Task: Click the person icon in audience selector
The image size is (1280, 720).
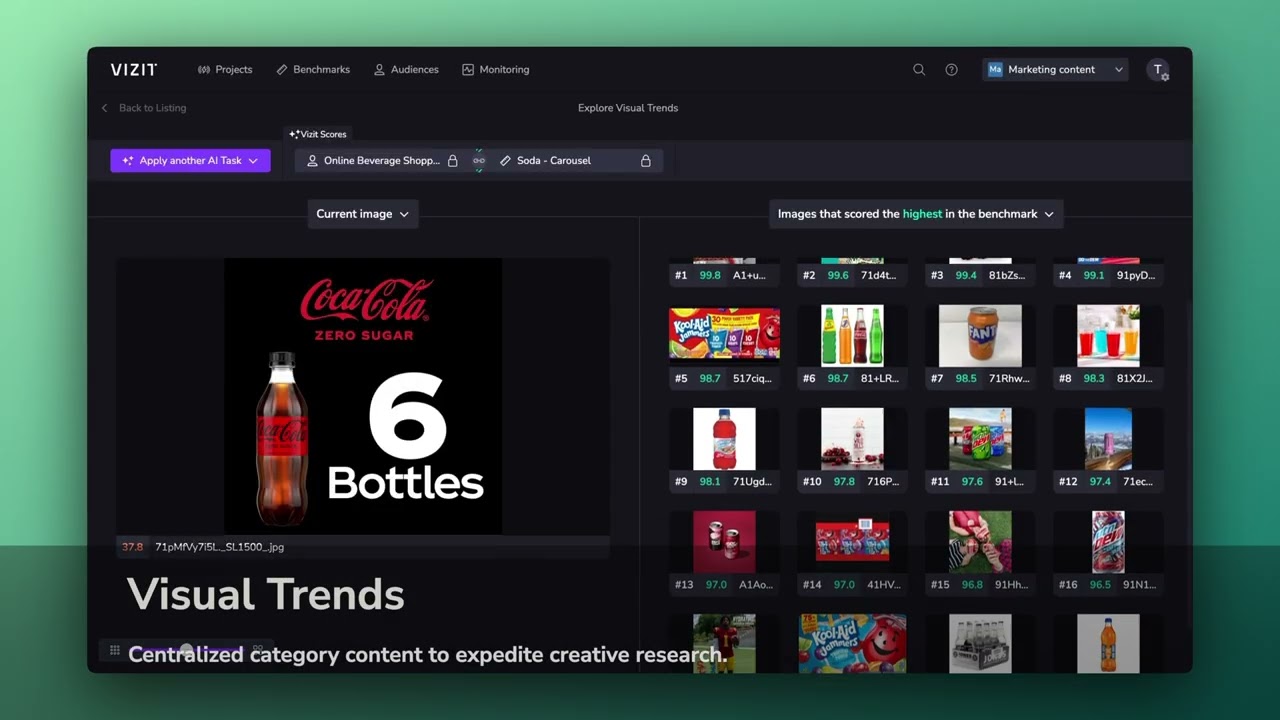Action: pos(312,160)
